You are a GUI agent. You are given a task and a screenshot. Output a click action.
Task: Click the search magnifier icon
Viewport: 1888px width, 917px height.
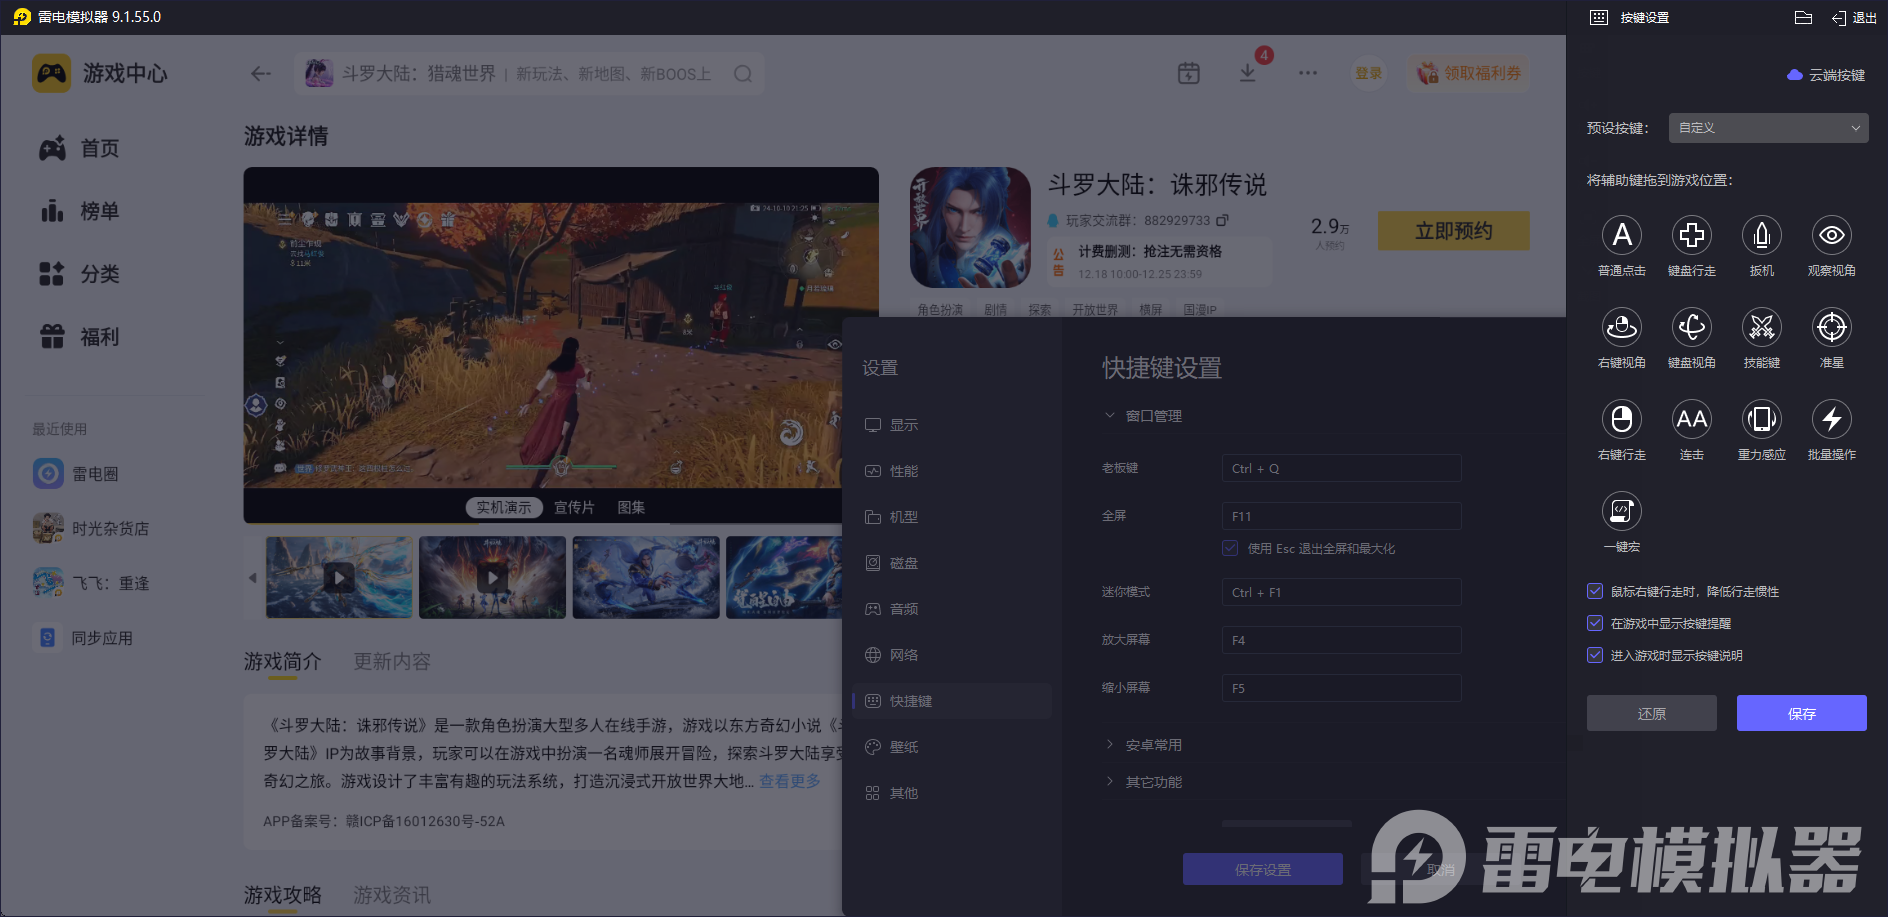(x=743, y=74)
